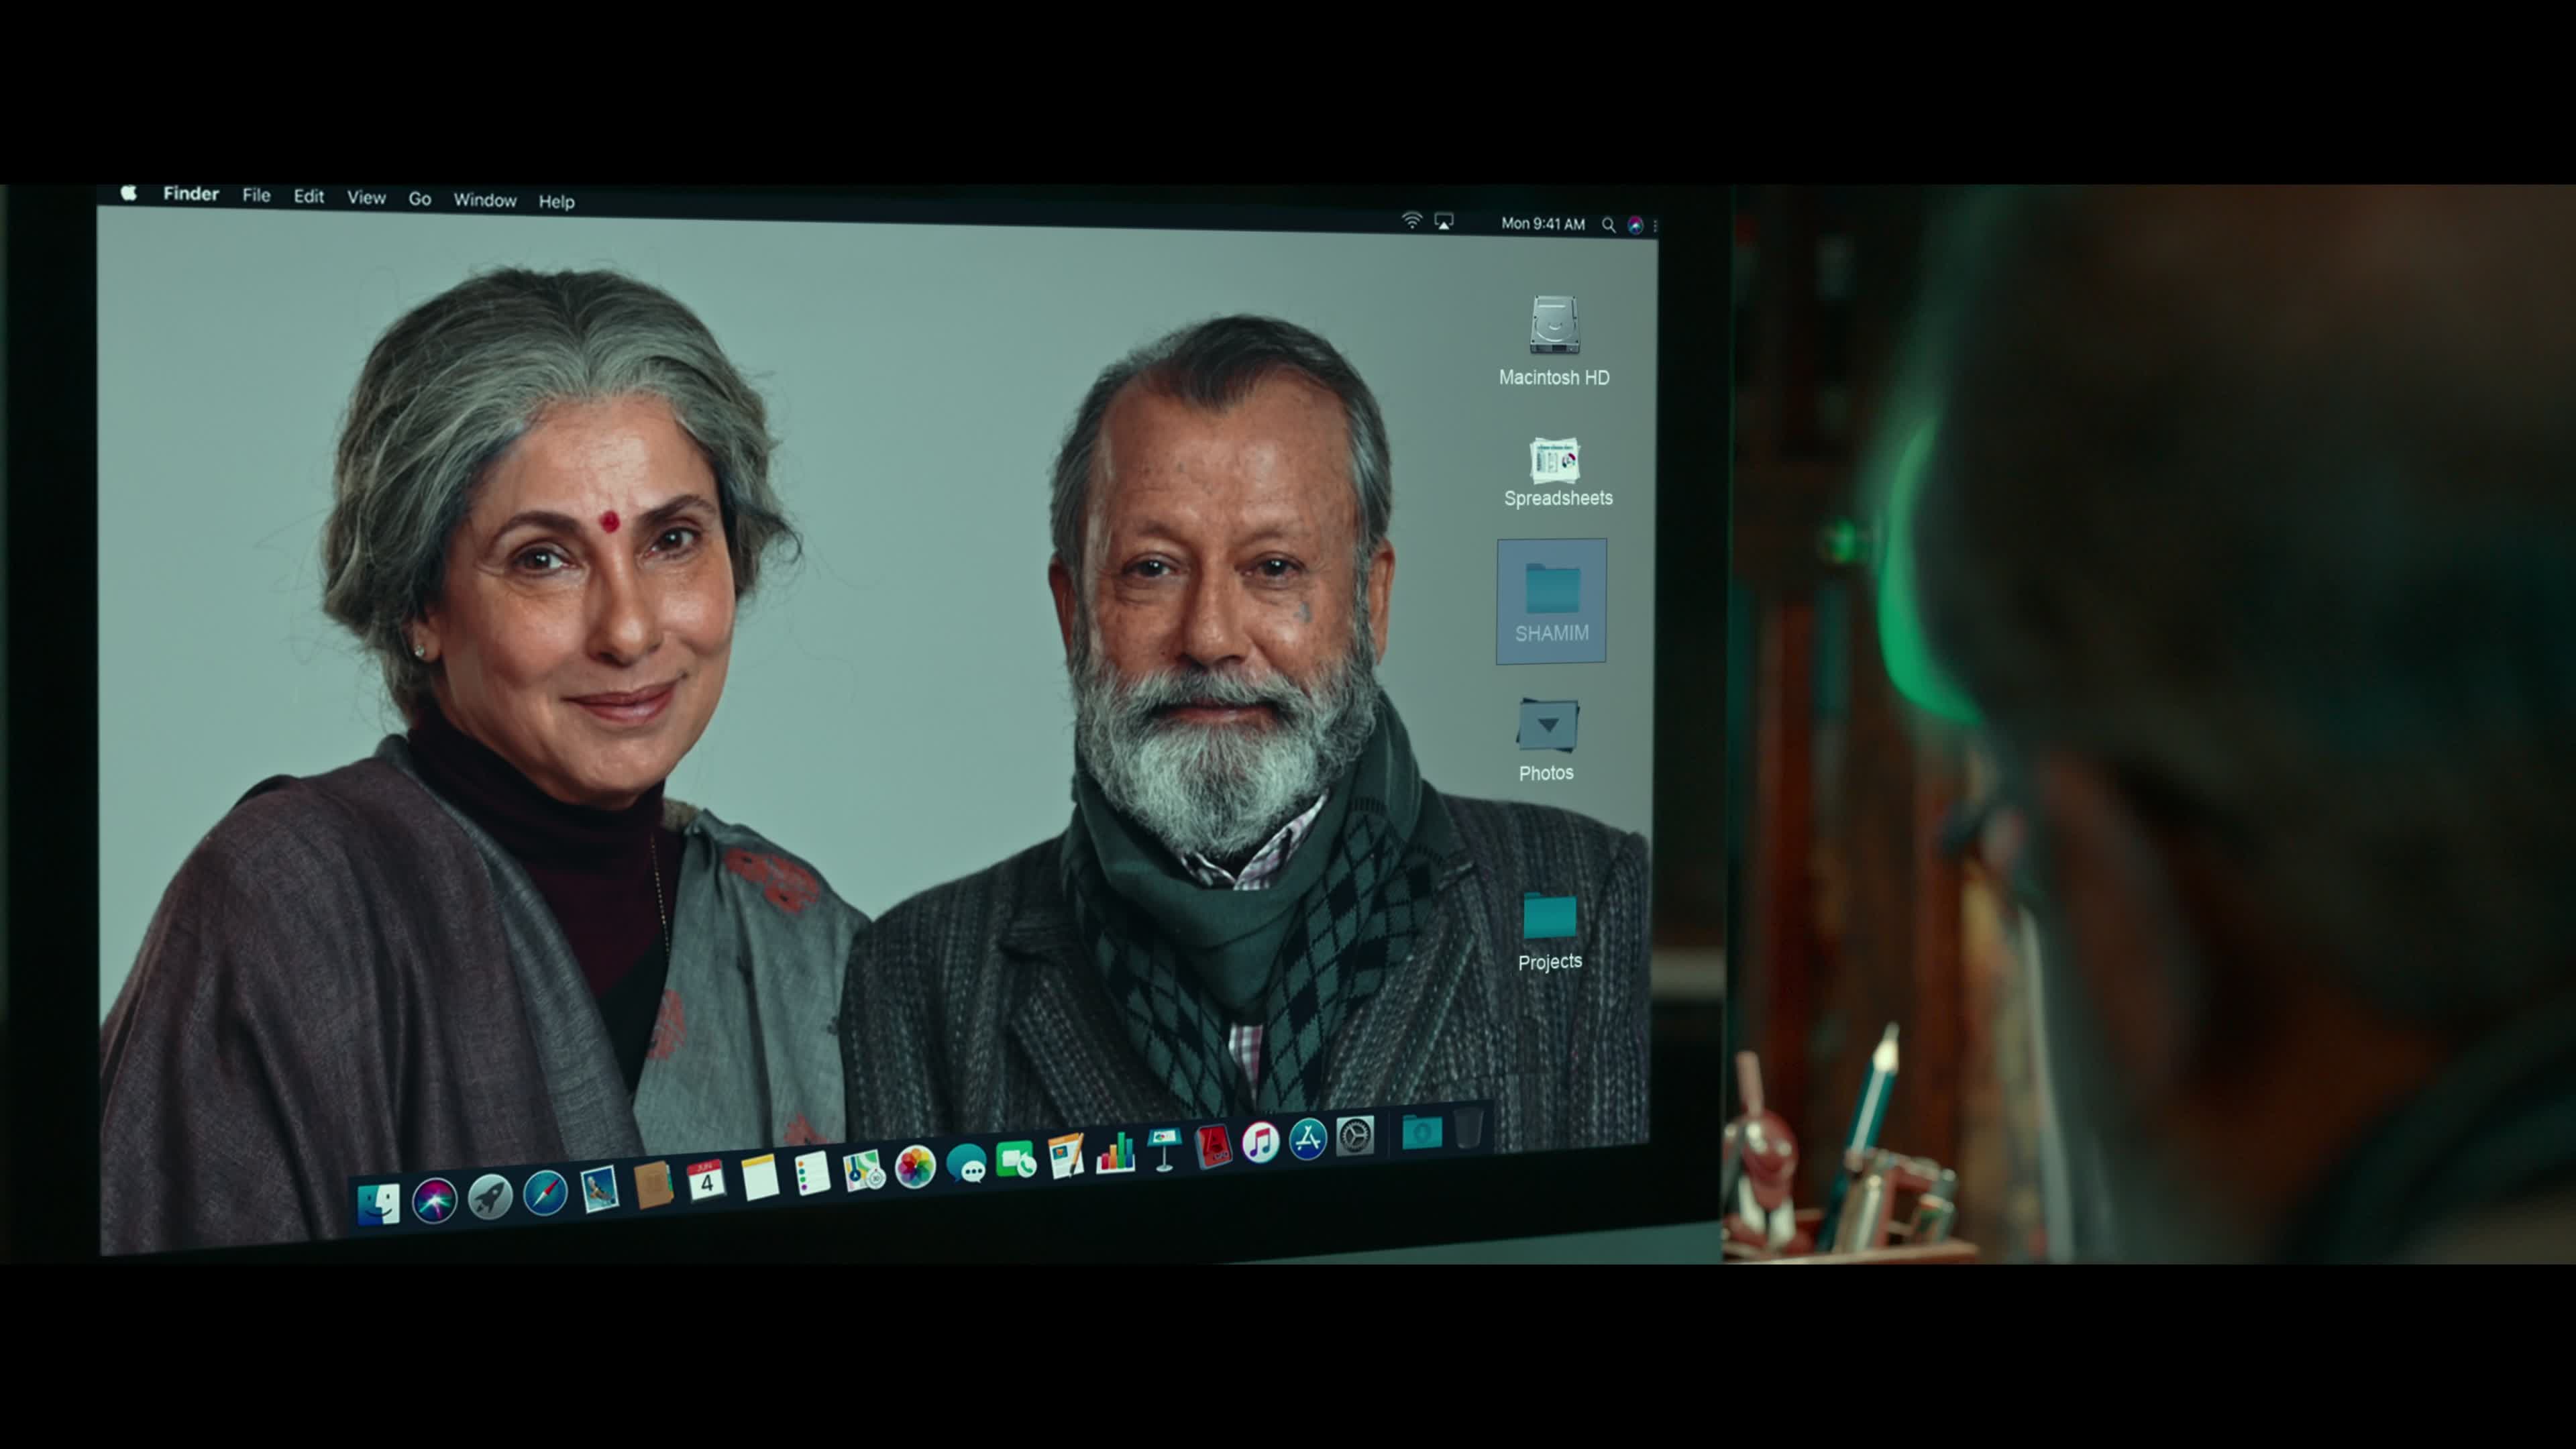The image size is (2576, 1449).
Task: Click the Trash in the Dock
Action: tap(1468, 1127)
